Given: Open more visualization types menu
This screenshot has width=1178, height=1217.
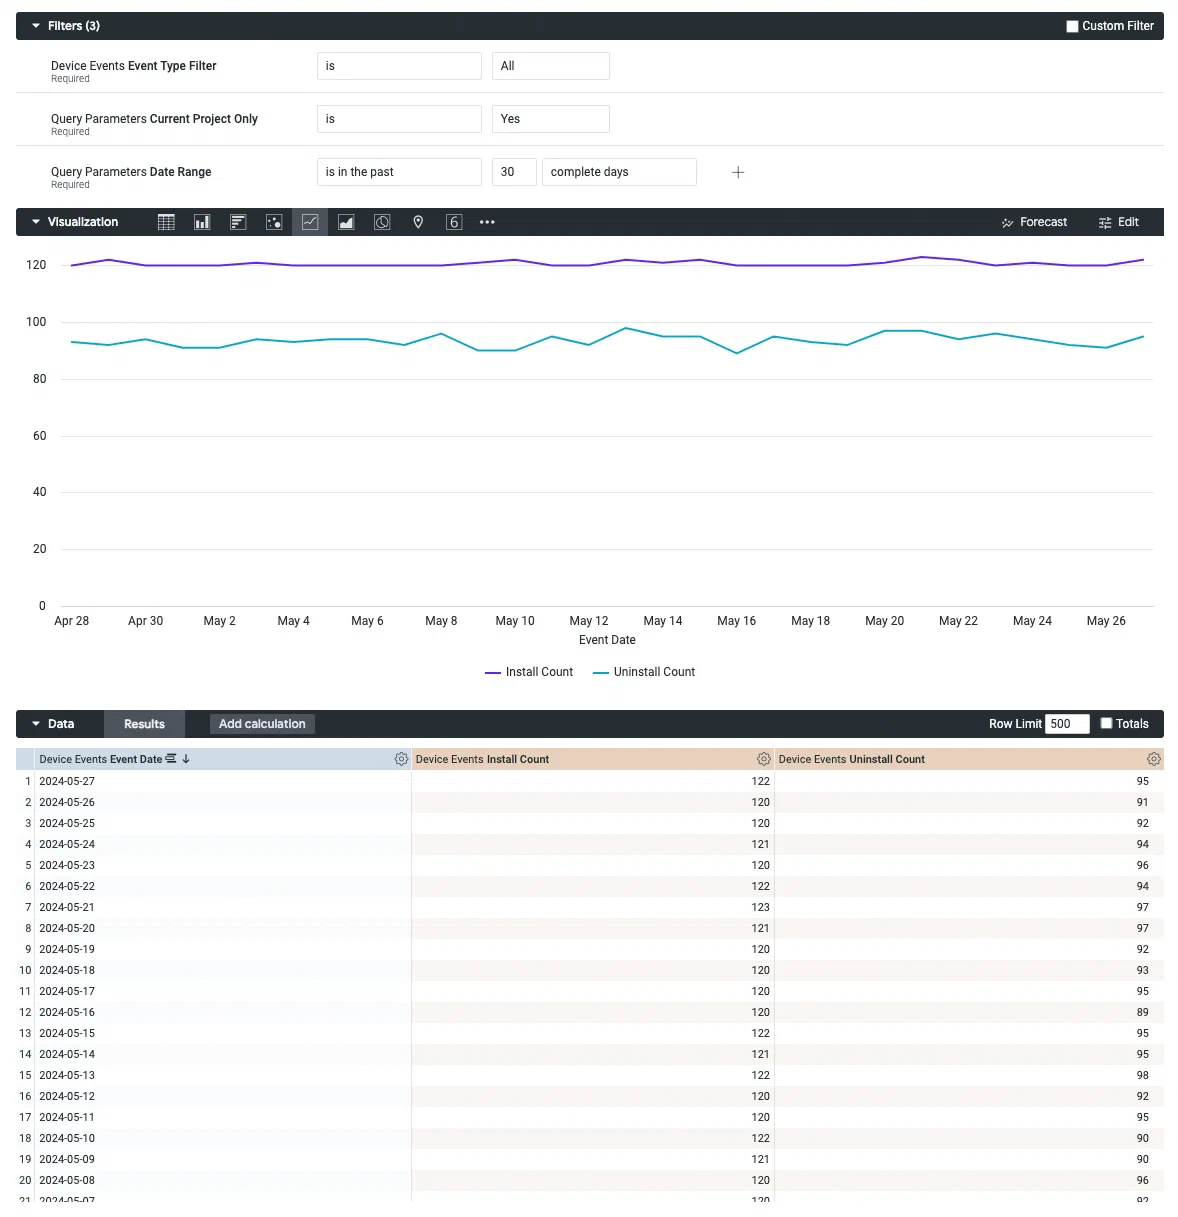Looking at the screenshot, I should pos(487,222).
